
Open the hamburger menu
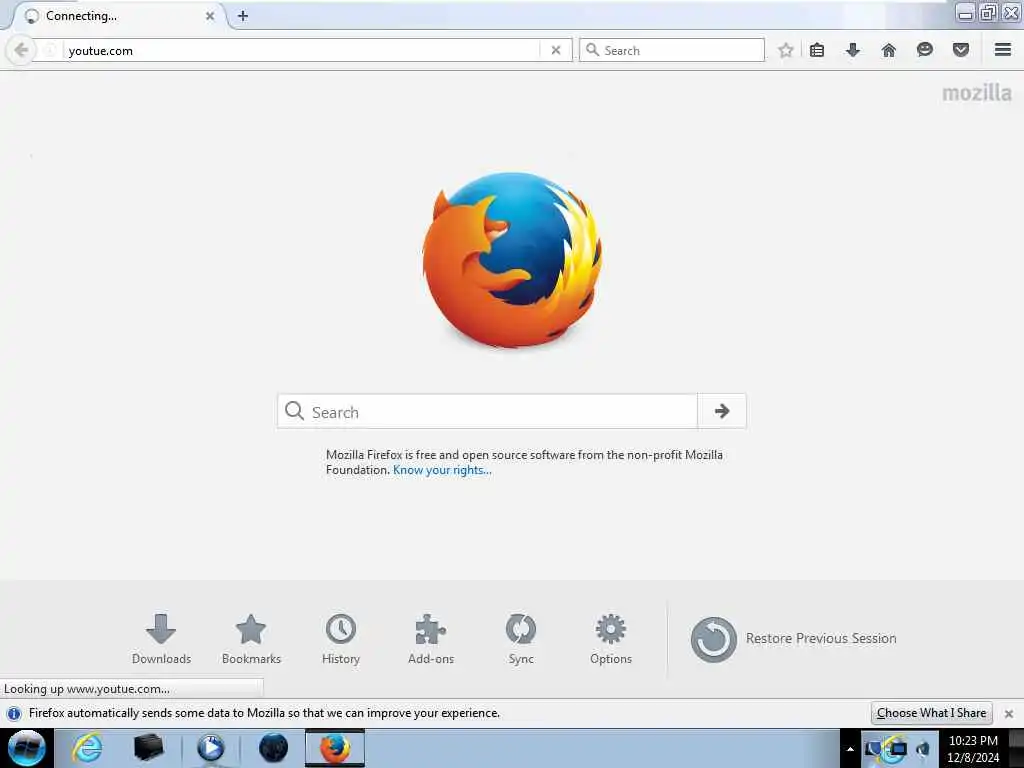tap(1003, 50)
